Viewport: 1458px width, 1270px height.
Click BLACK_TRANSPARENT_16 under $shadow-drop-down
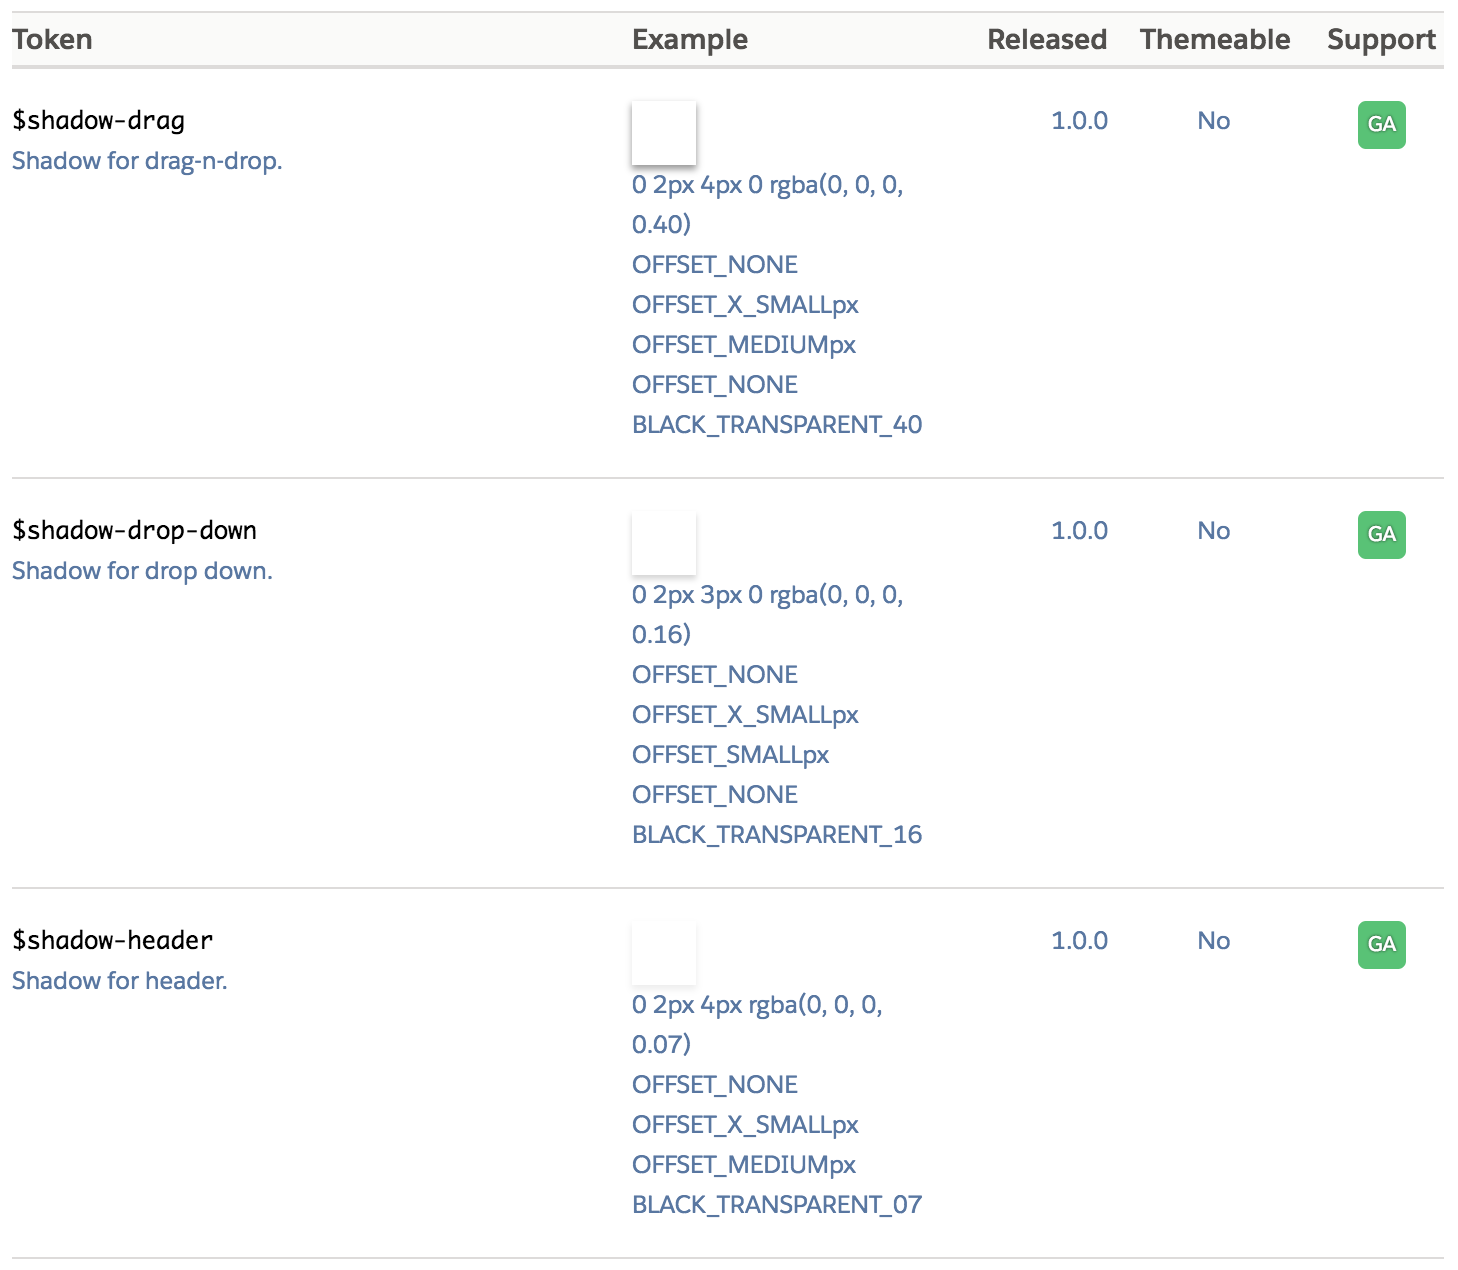777,834
